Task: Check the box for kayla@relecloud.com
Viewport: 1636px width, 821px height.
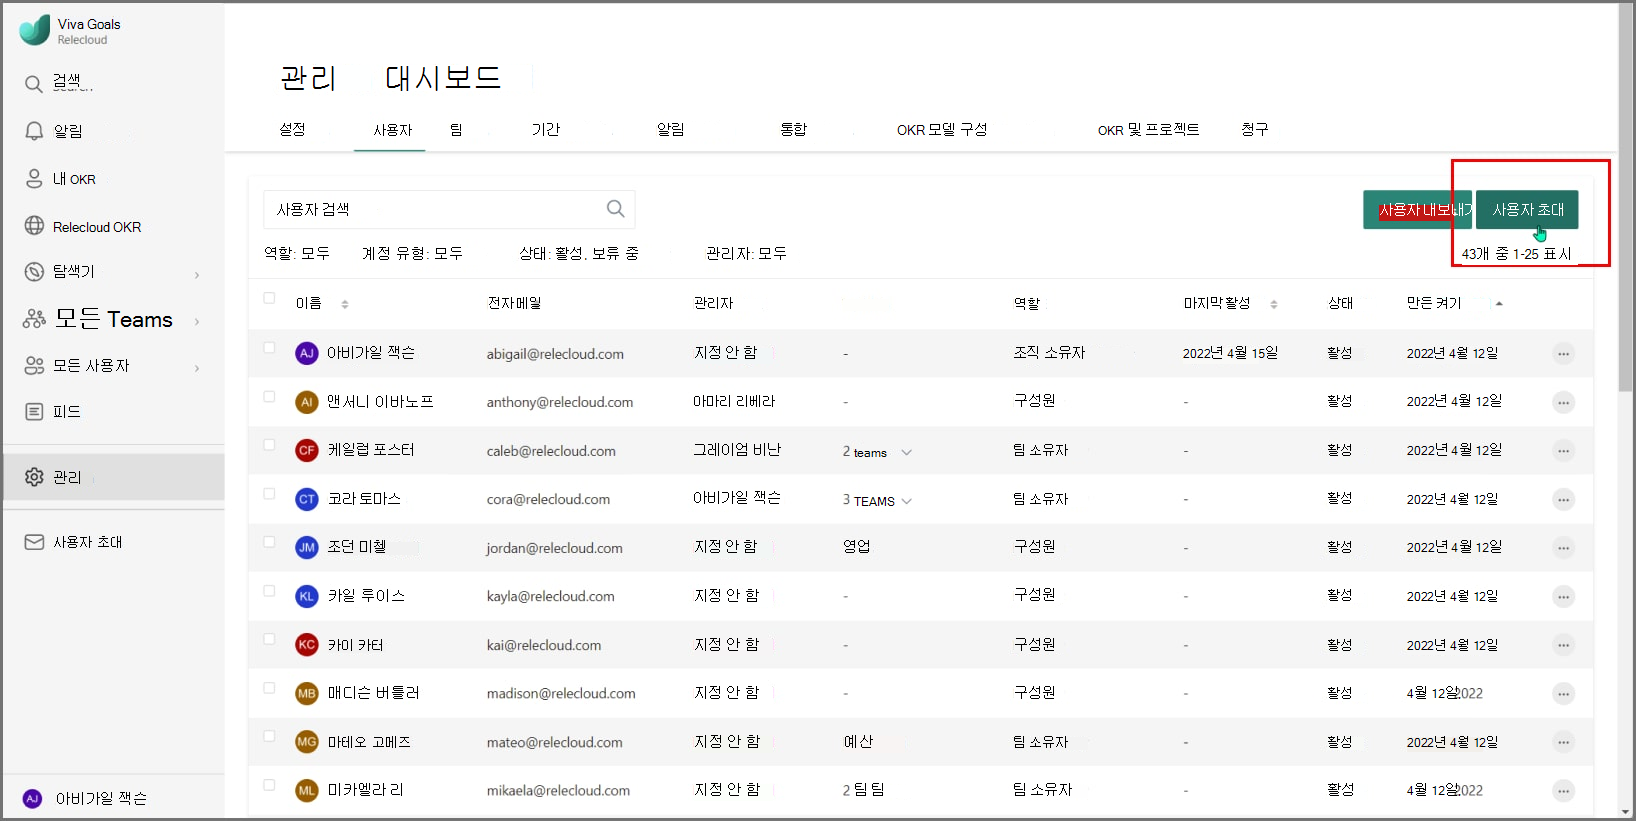Action: coord(269,591)
